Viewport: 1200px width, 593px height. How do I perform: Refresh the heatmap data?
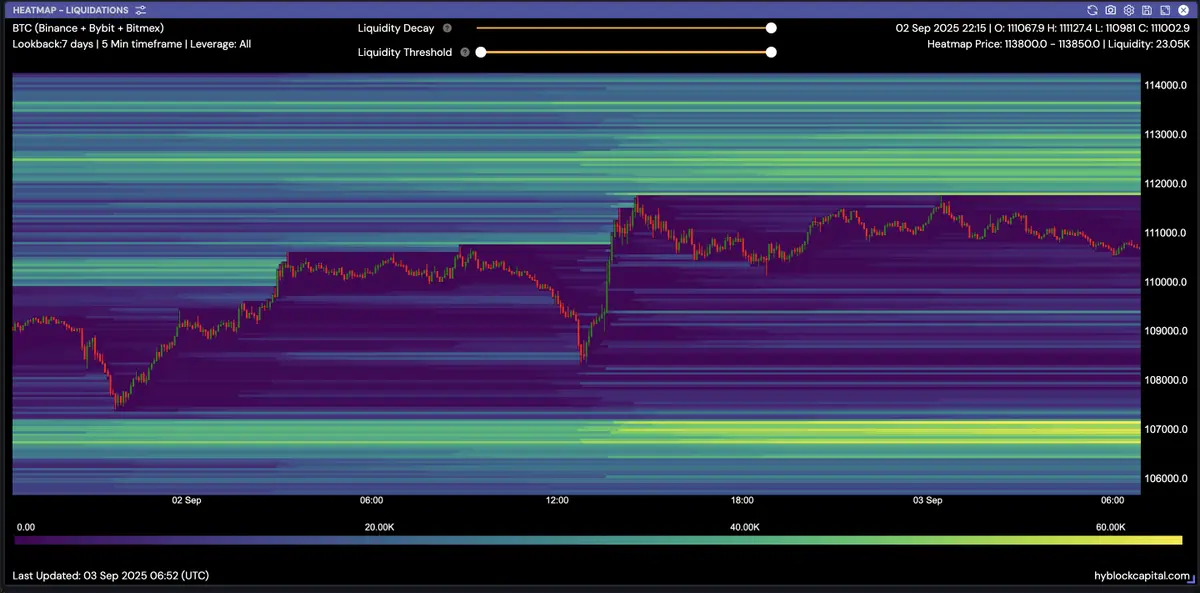point(1092,10)
